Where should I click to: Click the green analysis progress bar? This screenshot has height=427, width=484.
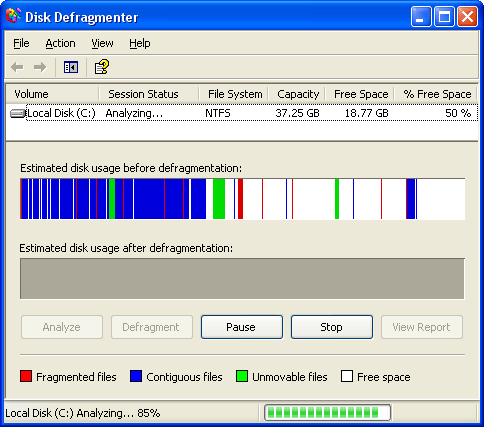pyautogui.click(x=327, y=413)
